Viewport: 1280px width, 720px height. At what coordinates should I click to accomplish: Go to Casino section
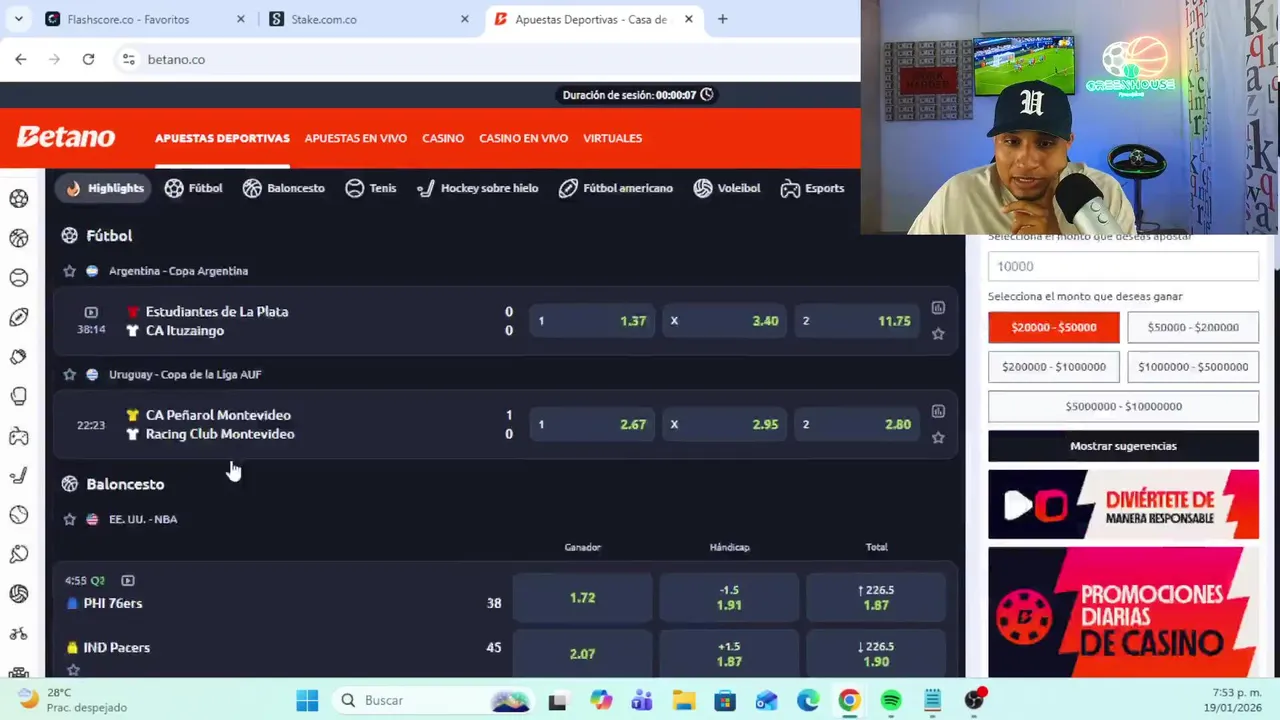point(443,138)
